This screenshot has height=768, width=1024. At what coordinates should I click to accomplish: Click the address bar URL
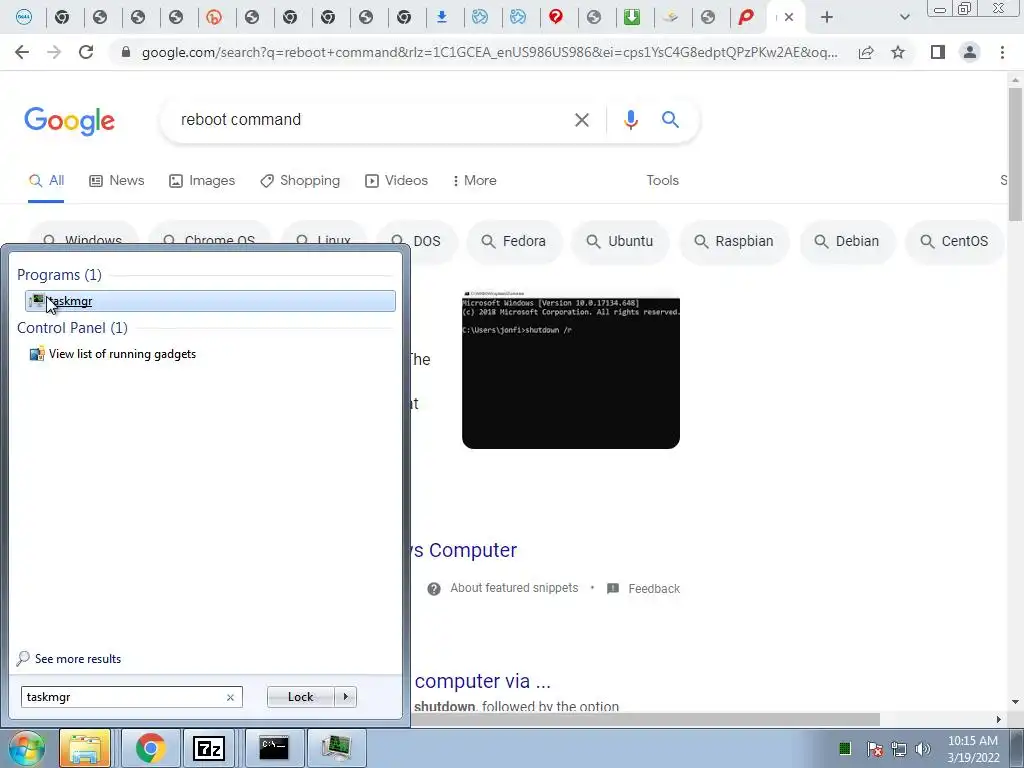click(x=489, y=52)
